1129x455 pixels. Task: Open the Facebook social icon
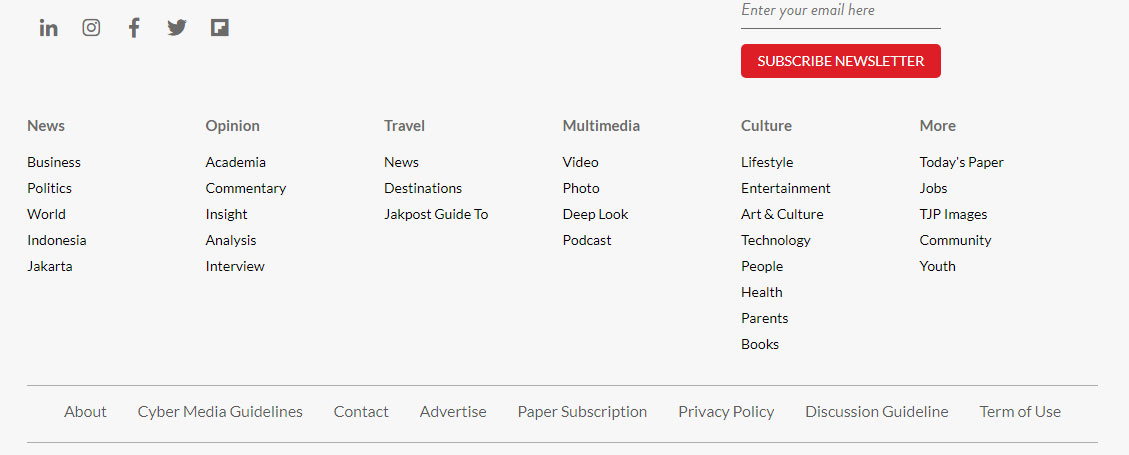pyautogui.click(x=134, y=28)
